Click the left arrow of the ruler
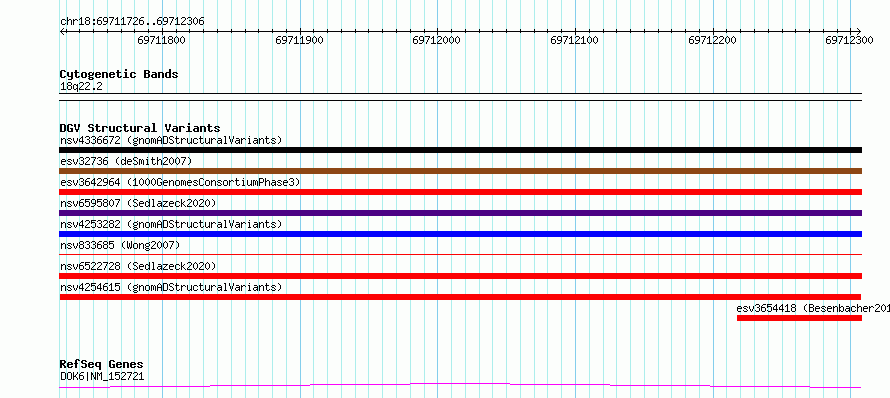 click(x=62, y=31)
